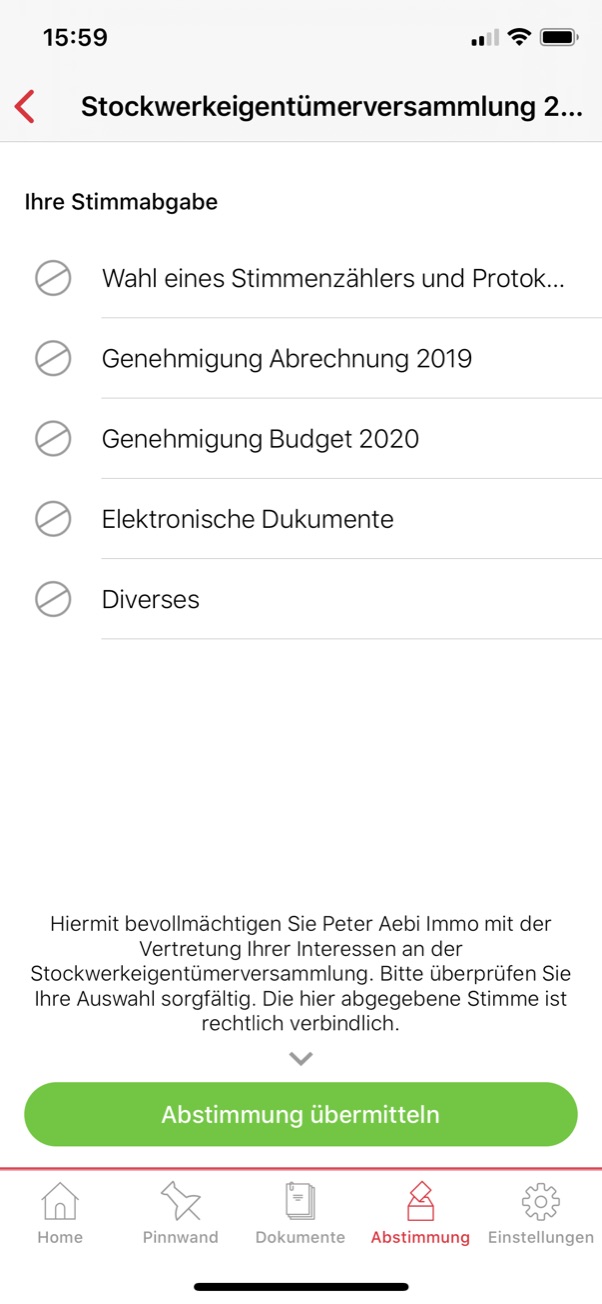The height and width of the screenshot is (1304, 602).
Task: Switch to the Pinnwand tab label
Action: point(180,1238)
